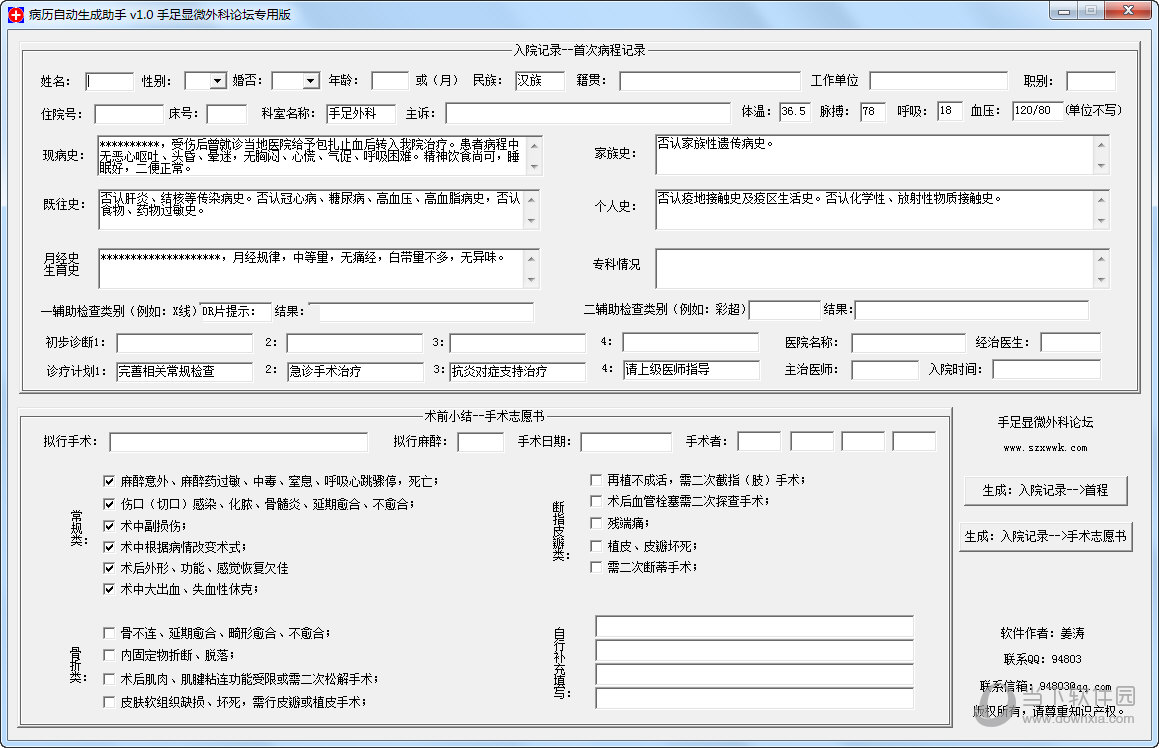Click the 血压 field showing 120/80
Image resolution: width=1159 pixels, height=748 pixels.
coord(1037,111)
